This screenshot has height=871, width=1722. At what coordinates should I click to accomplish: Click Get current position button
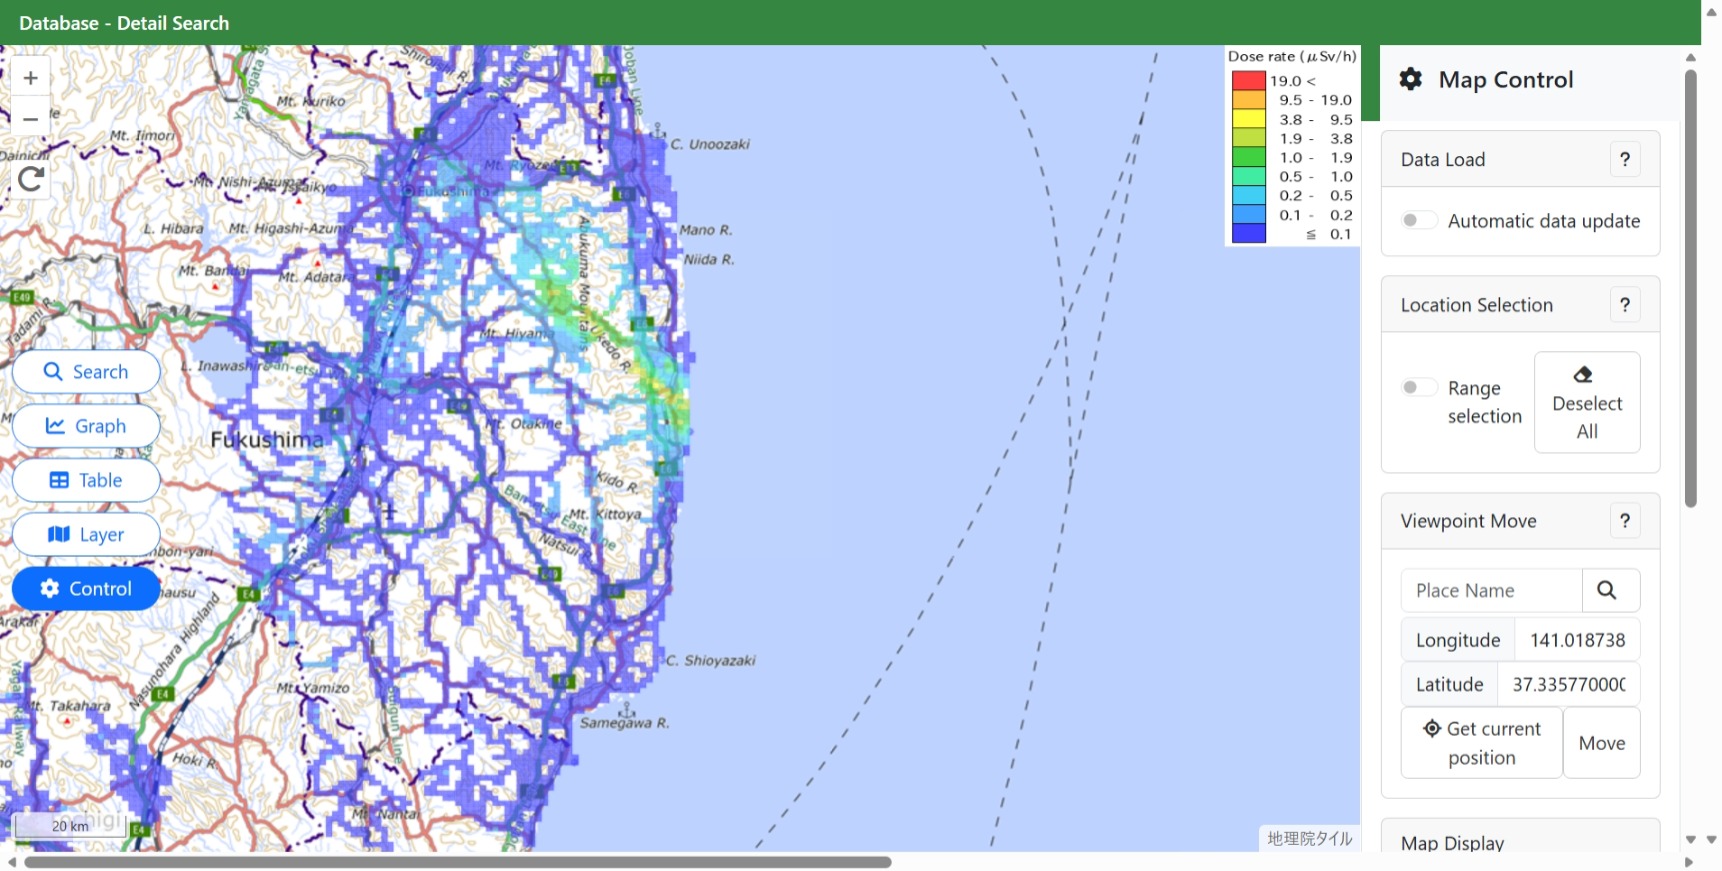point(1481,743)
